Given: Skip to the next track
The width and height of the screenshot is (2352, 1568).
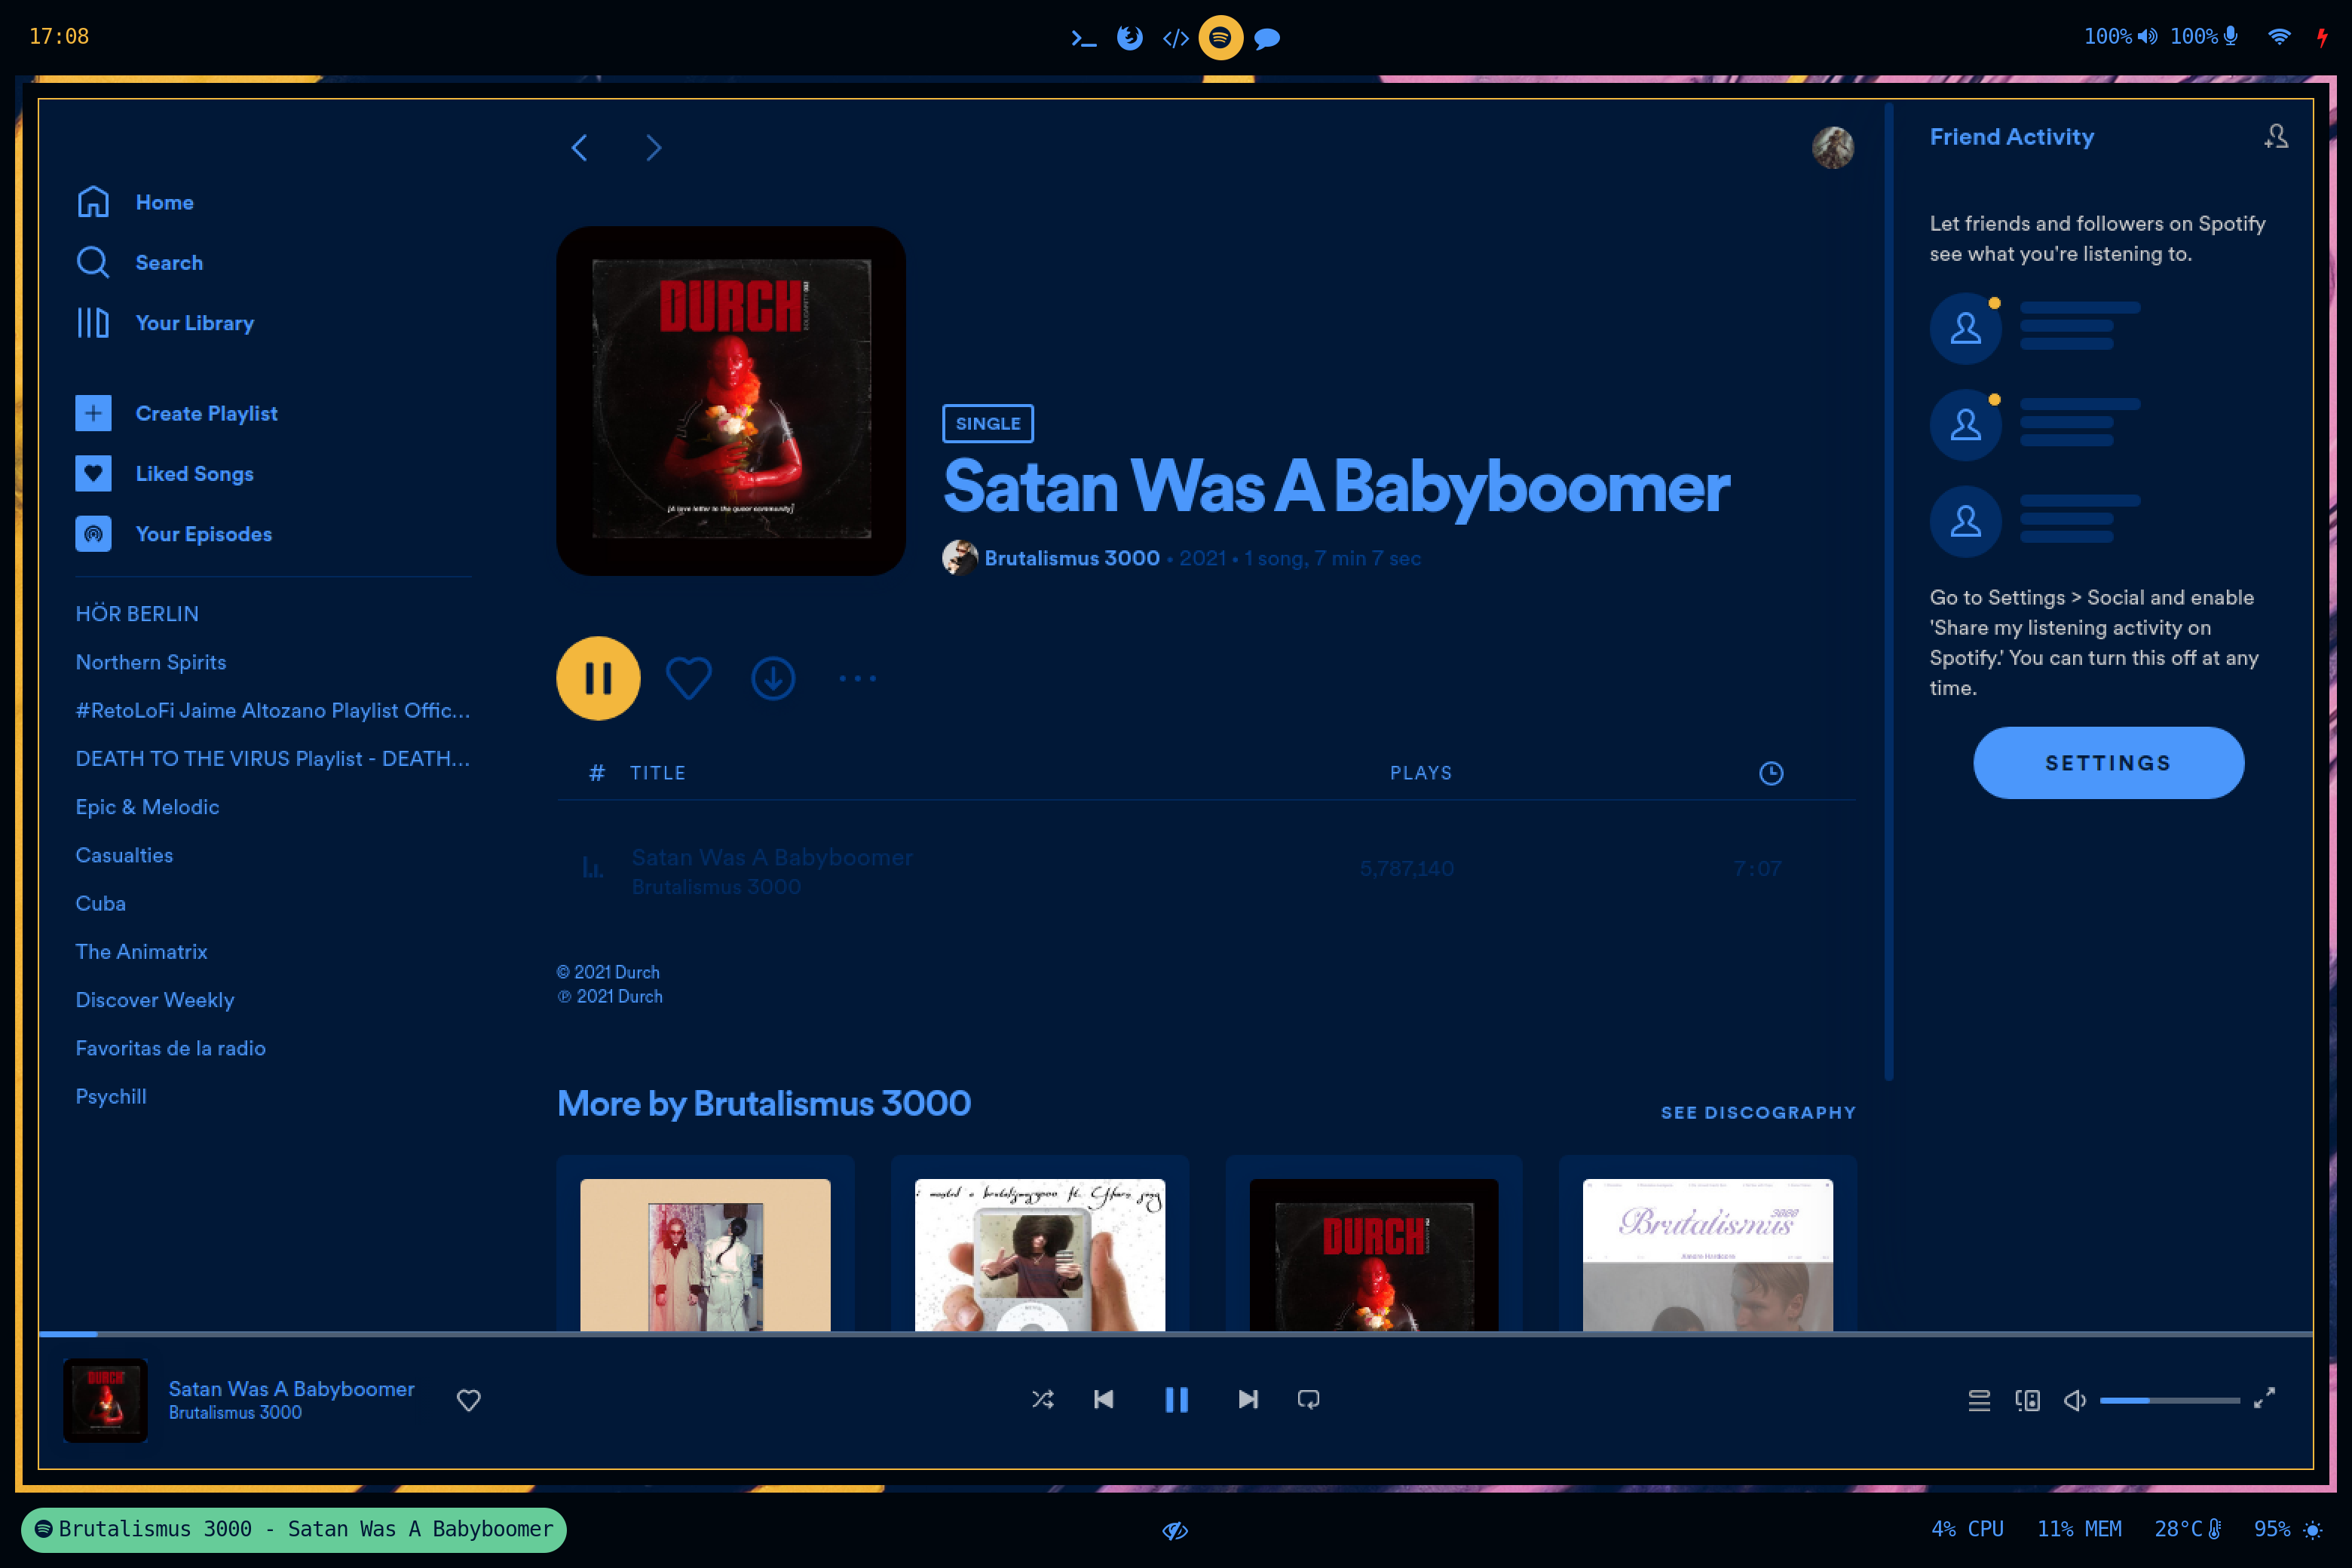Looking at the screenshot, I should [1247, 1400].
